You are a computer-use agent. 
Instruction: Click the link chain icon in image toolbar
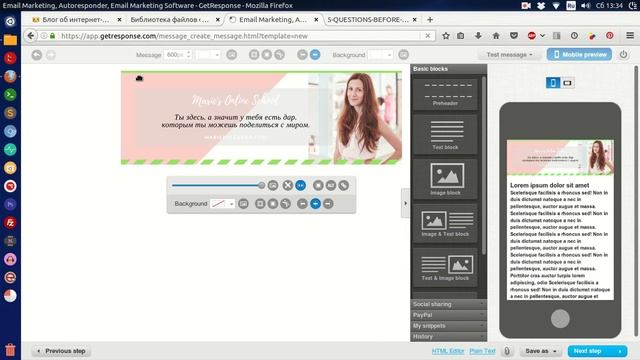tap(344, 185)
